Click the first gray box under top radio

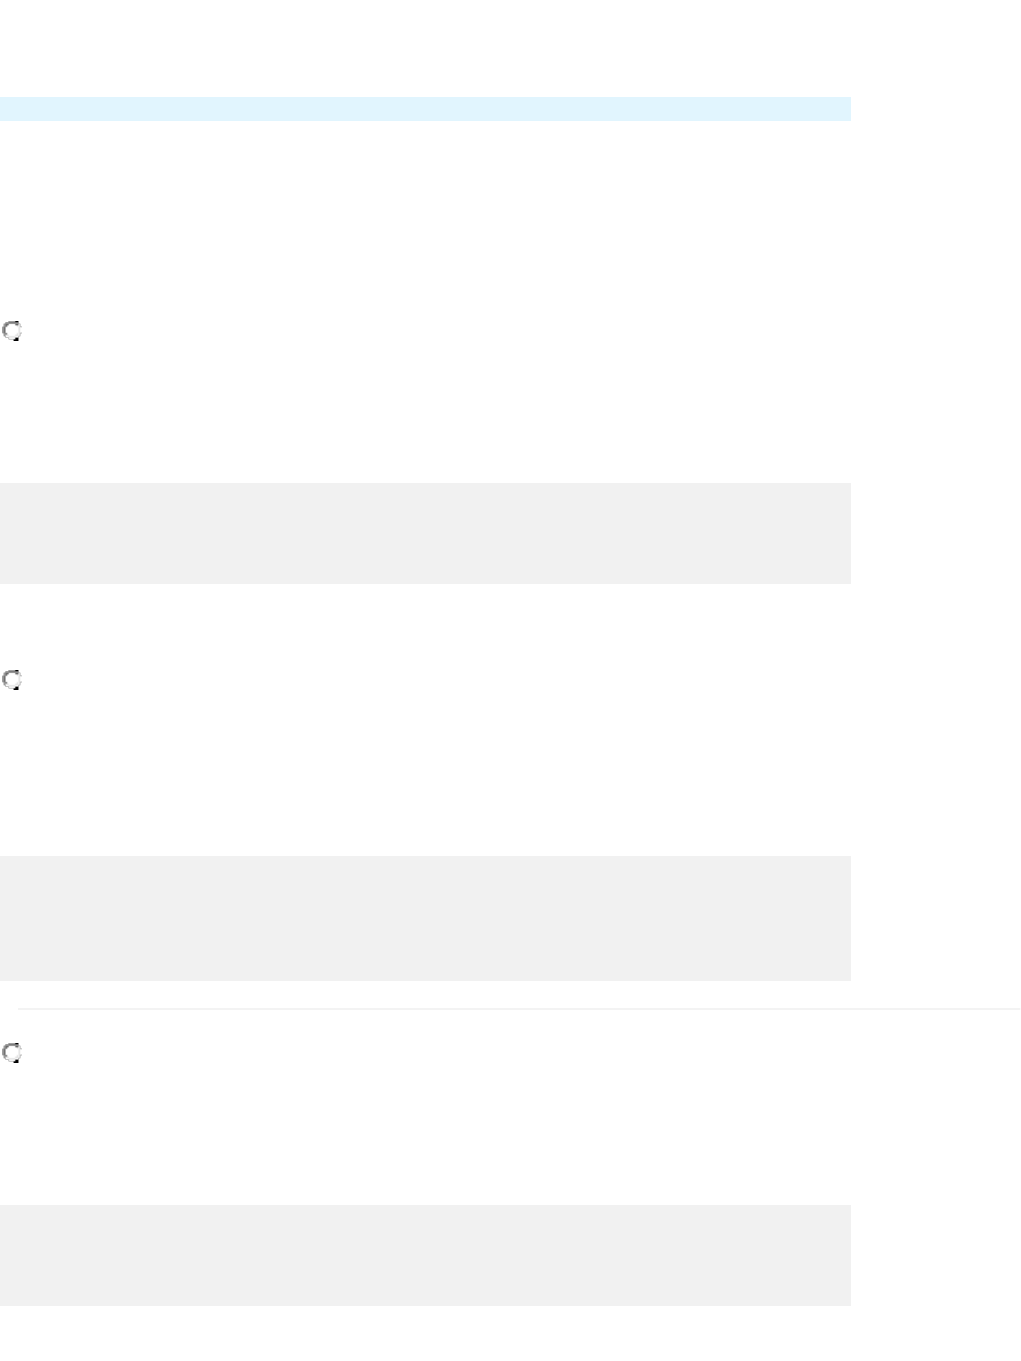coord(425,533)
